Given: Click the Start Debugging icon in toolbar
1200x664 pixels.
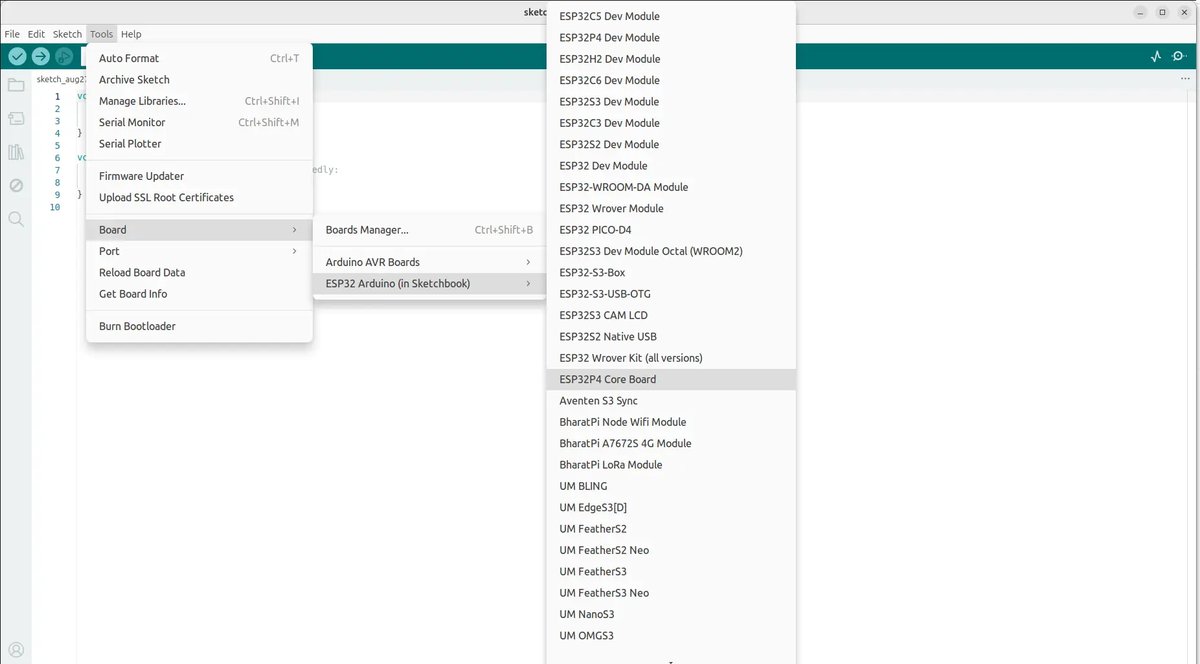Looking at the screenshot, I should coord(64,56).
